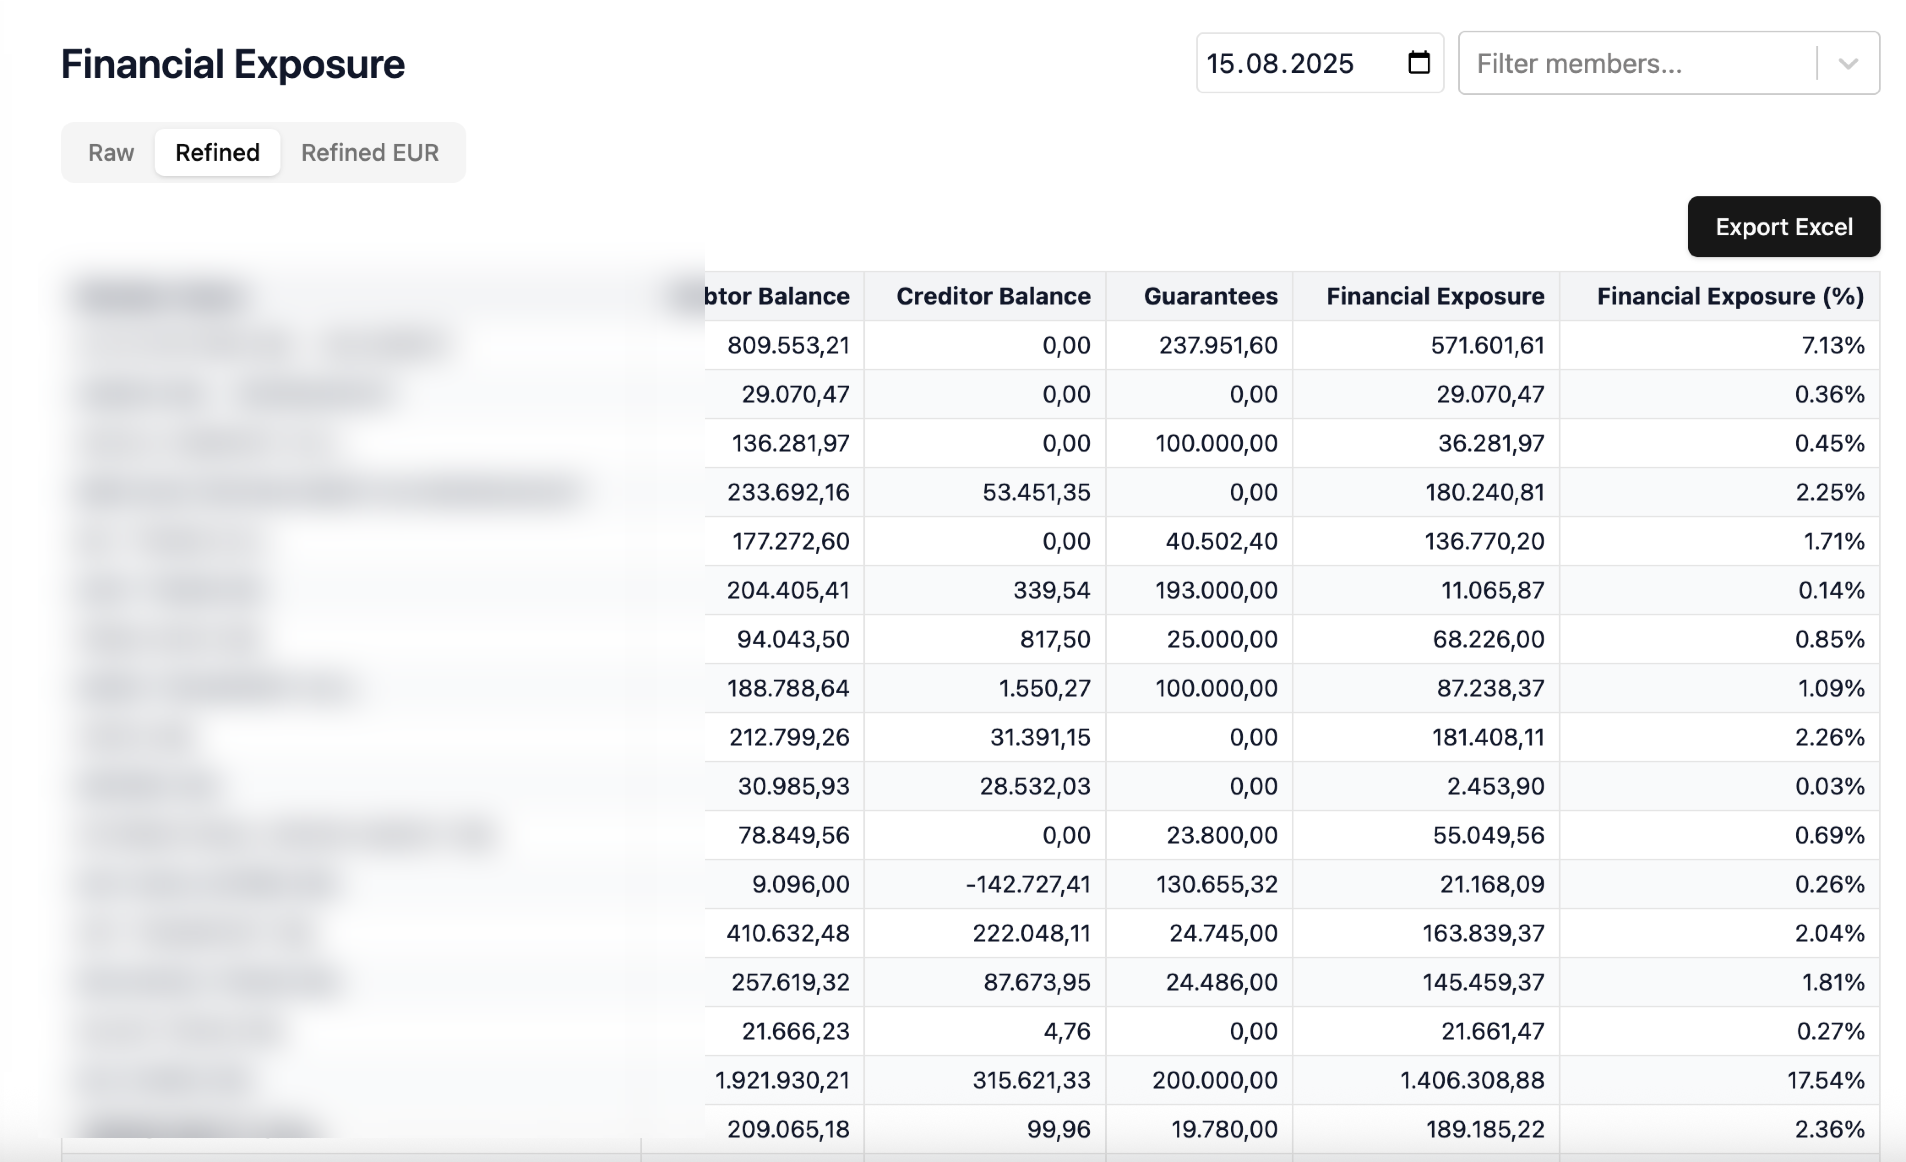Switch to the Refined EUR tab
This screenshot has width=1906, height=1162.
(x=369, y=152)
